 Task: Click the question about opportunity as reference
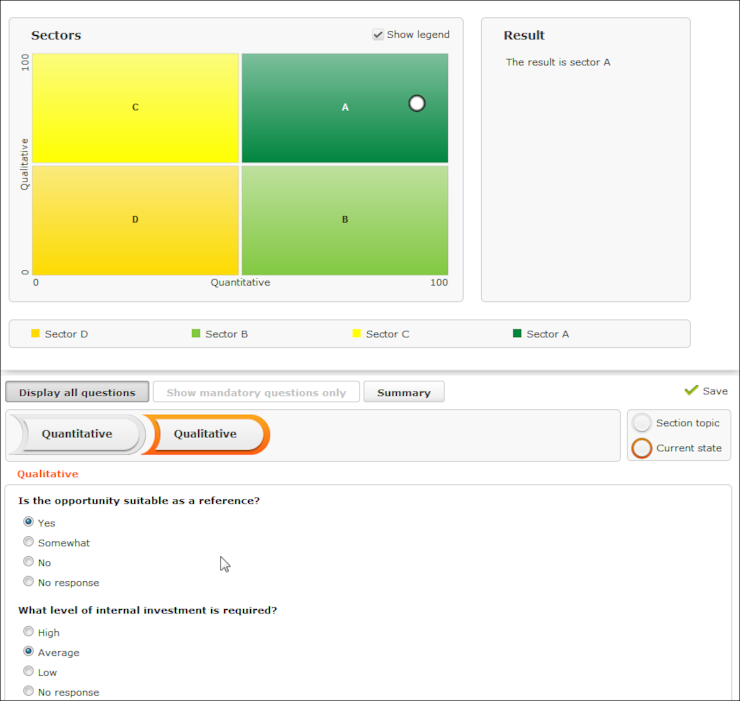click(x=139, y=501)
